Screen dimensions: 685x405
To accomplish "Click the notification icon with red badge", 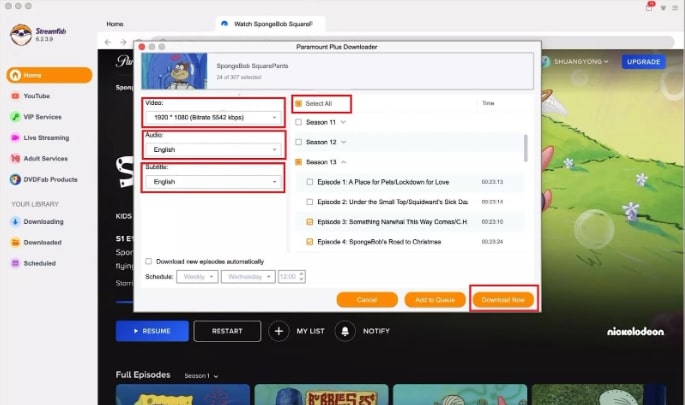I will tap(650, 6).
